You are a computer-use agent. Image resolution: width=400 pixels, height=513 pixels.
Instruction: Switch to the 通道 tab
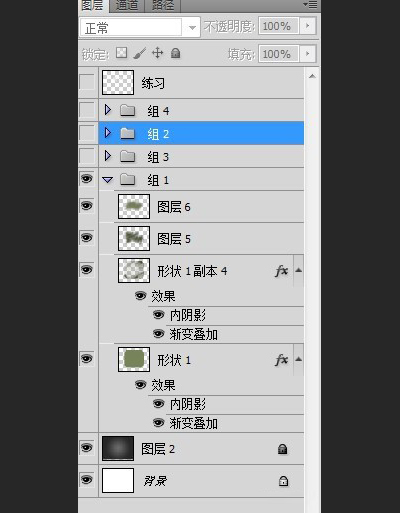click(x=127, y=5)
